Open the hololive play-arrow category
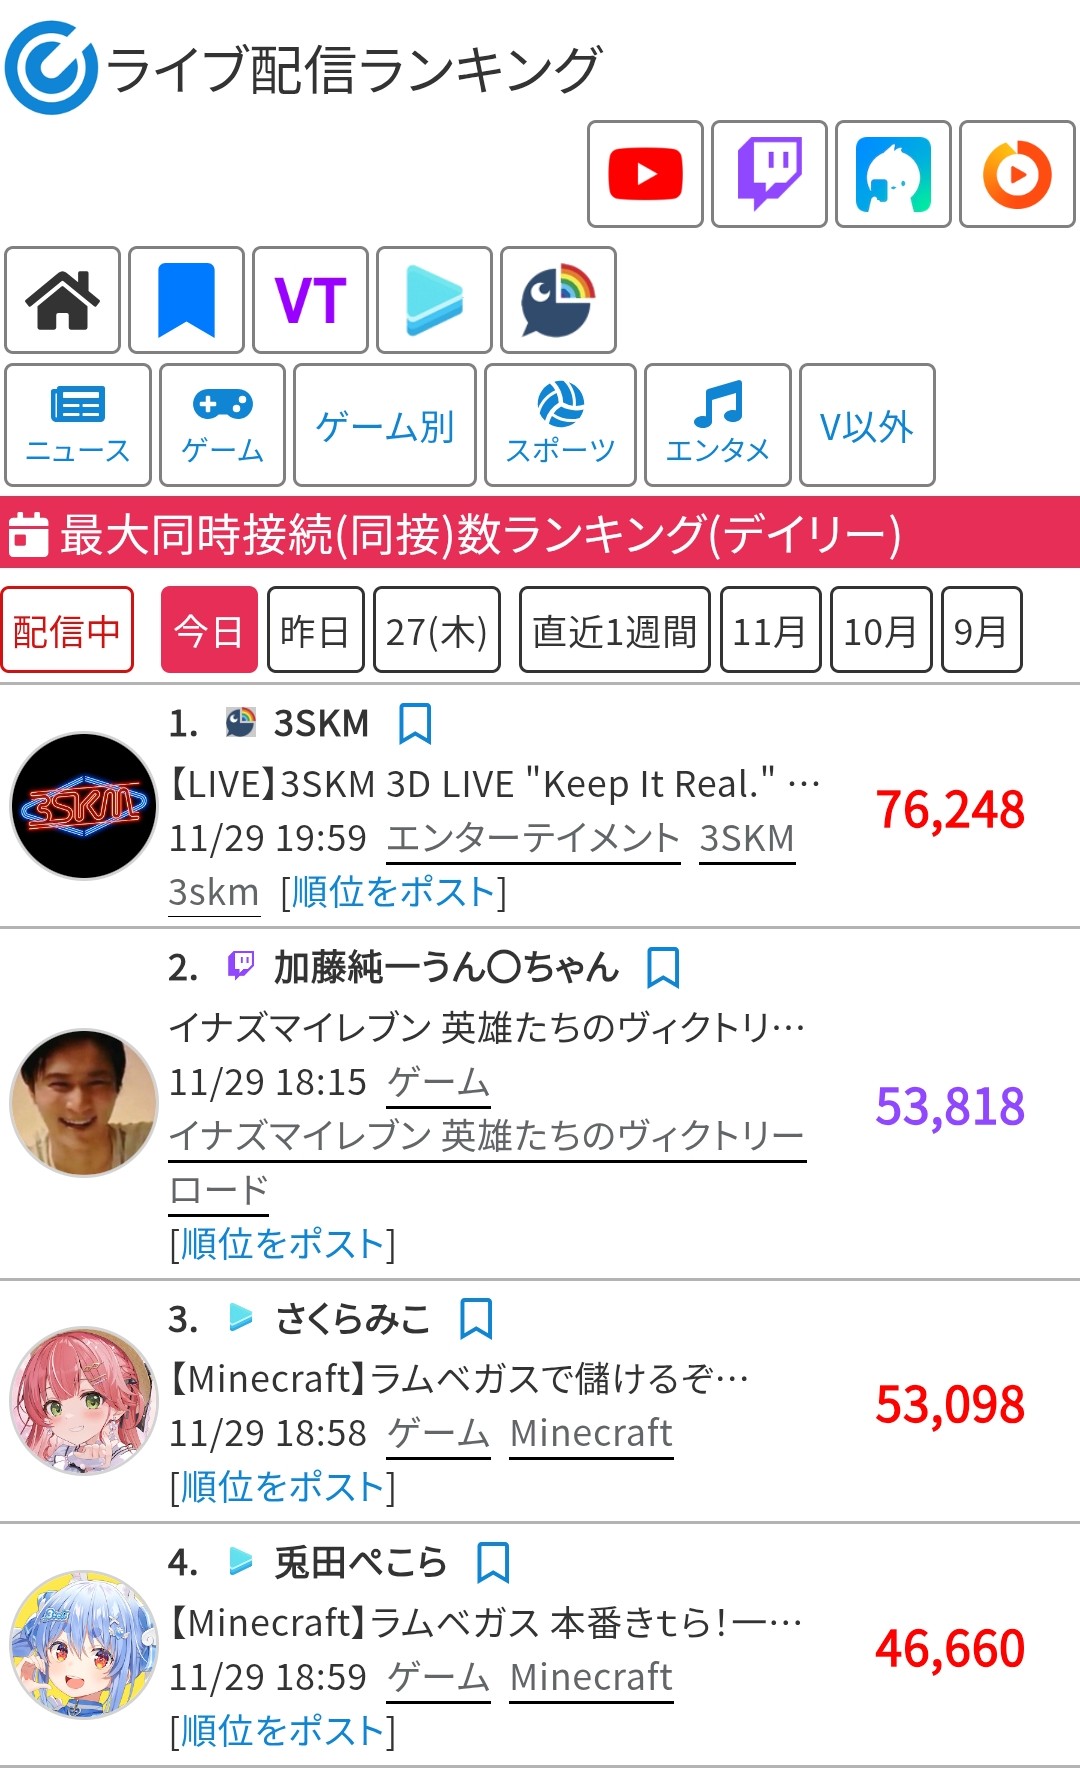1080x1777 pixels. click(435, 300)
